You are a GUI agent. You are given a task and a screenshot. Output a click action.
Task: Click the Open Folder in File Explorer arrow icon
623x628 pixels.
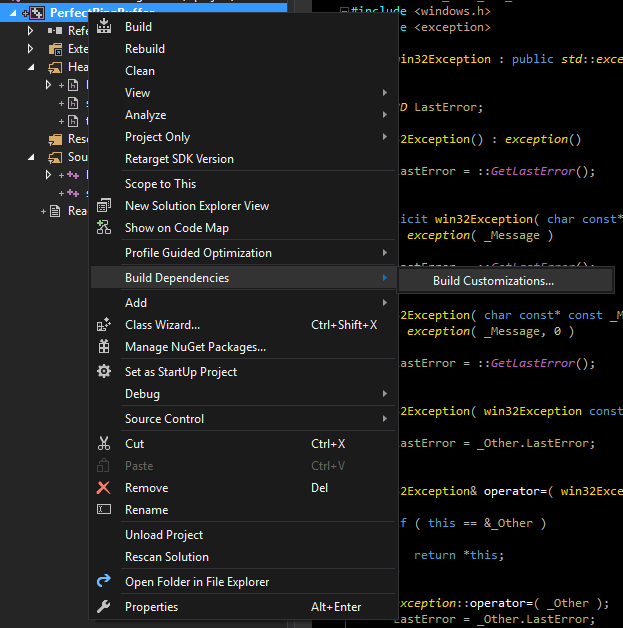click(104, 581)
